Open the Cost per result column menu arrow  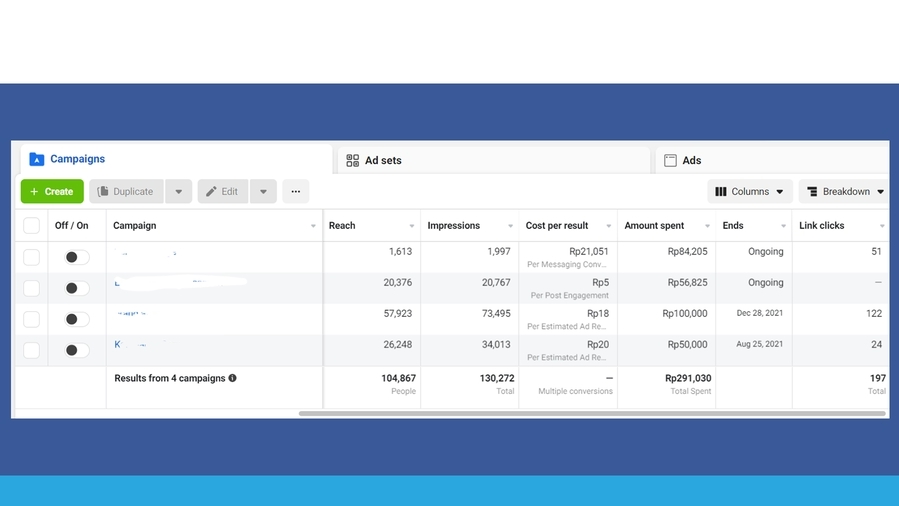(x=609, y=226)
